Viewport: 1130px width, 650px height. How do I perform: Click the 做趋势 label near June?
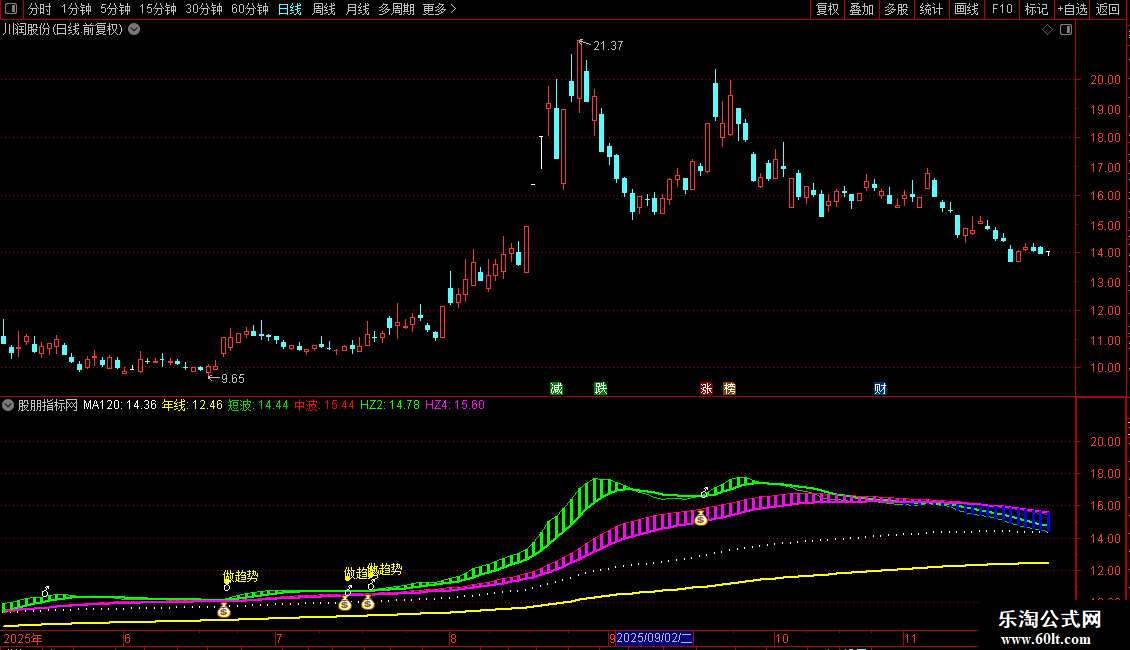[x=241, y=576]
